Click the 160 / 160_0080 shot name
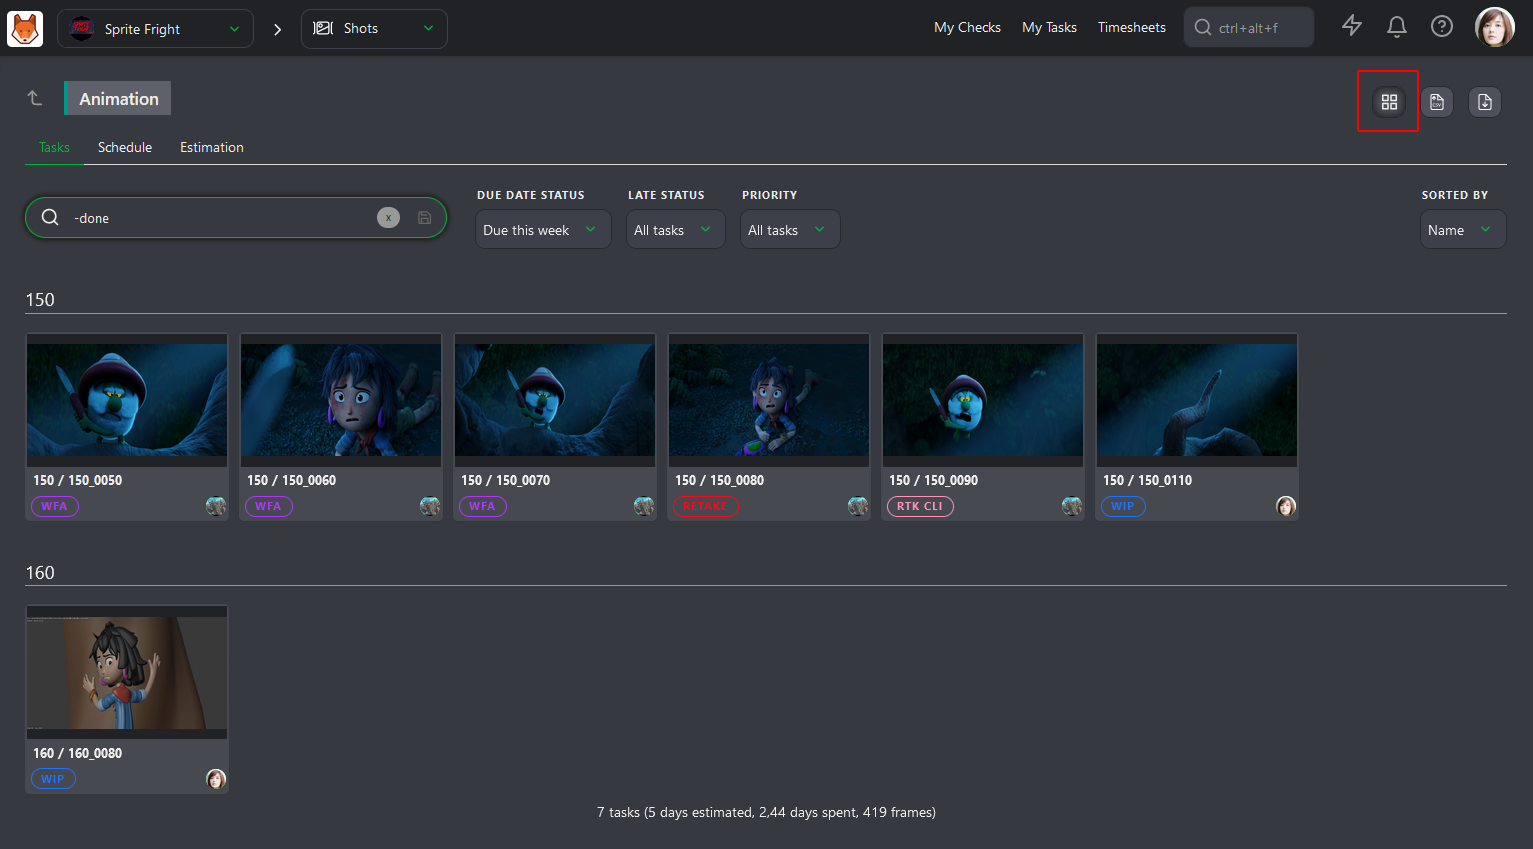The image size is (1533, 849). pos(78,753)
